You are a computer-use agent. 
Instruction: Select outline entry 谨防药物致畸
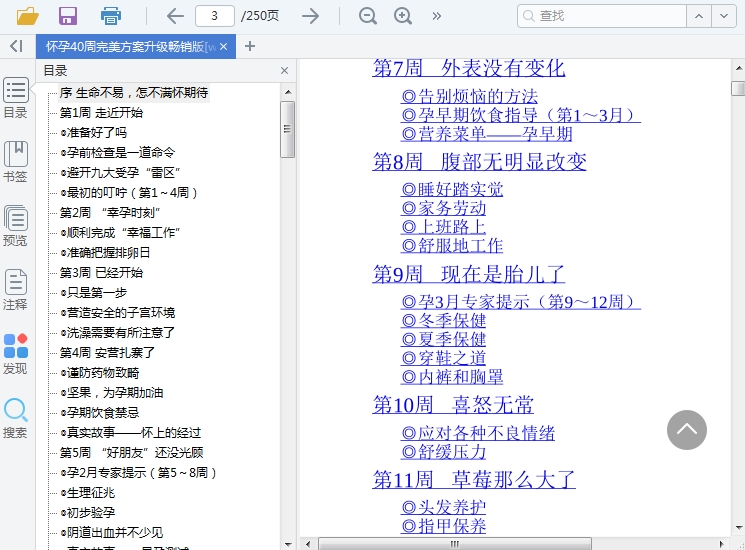(100, 373)
